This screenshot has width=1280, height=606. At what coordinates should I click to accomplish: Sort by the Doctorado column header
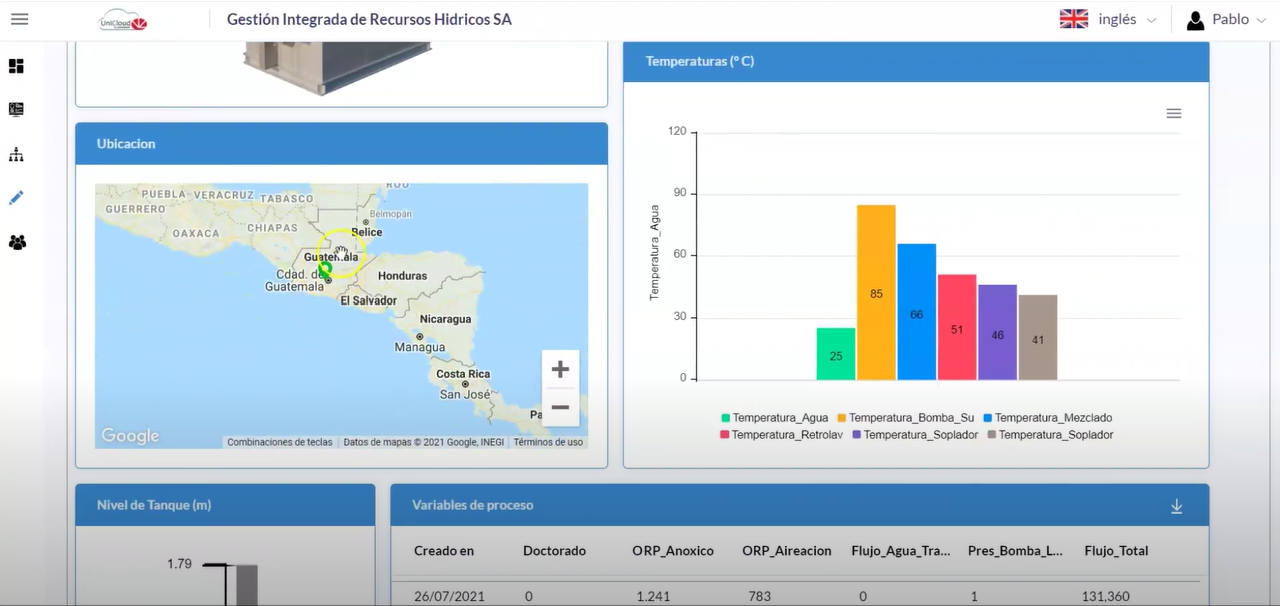[x=554, y=551]
